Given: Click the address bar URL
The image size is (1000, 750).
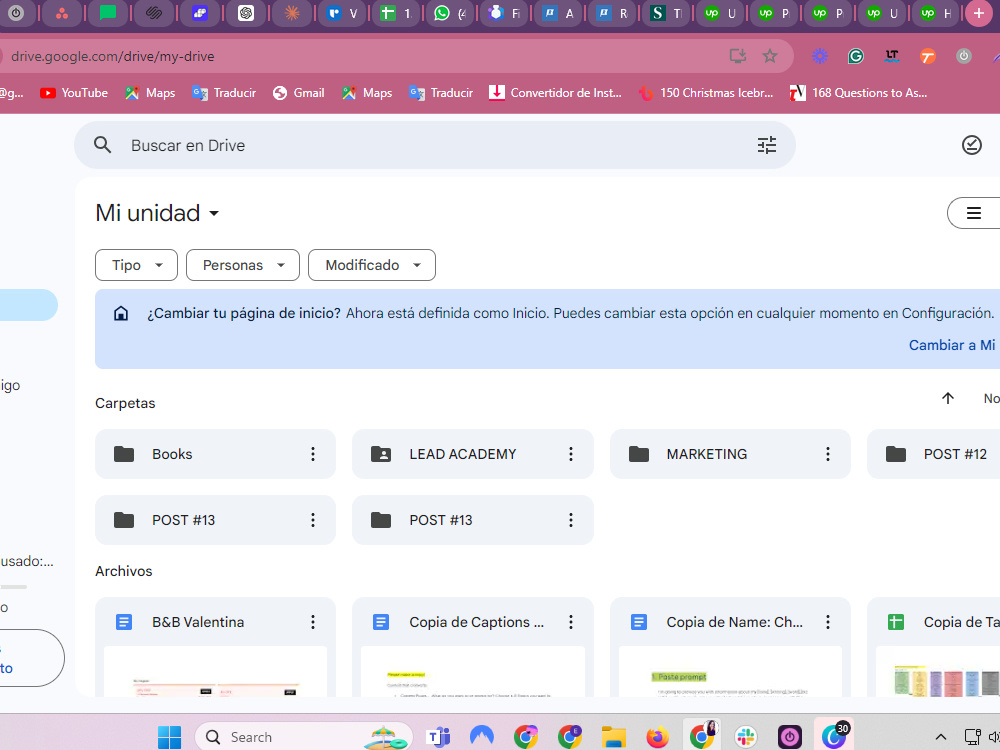Looking at the screenshot, I should [x=112, y=56].
